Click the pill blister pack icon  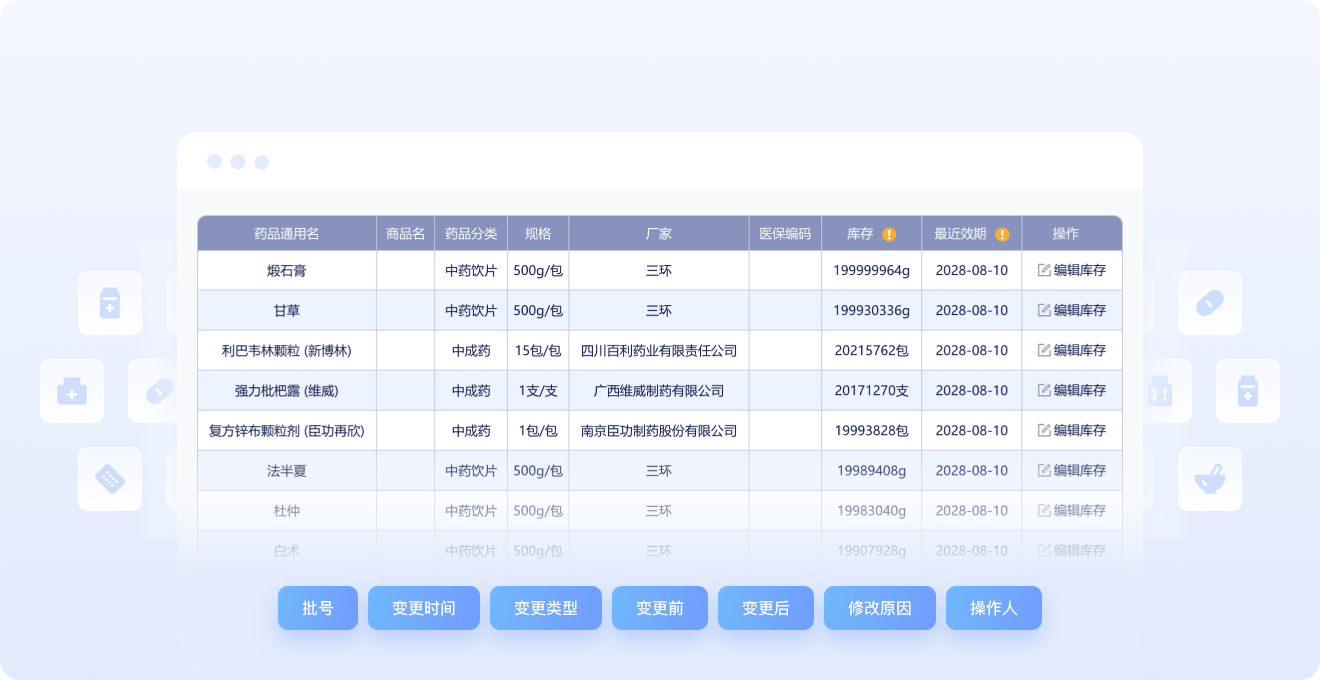click(x=110, y=479)
